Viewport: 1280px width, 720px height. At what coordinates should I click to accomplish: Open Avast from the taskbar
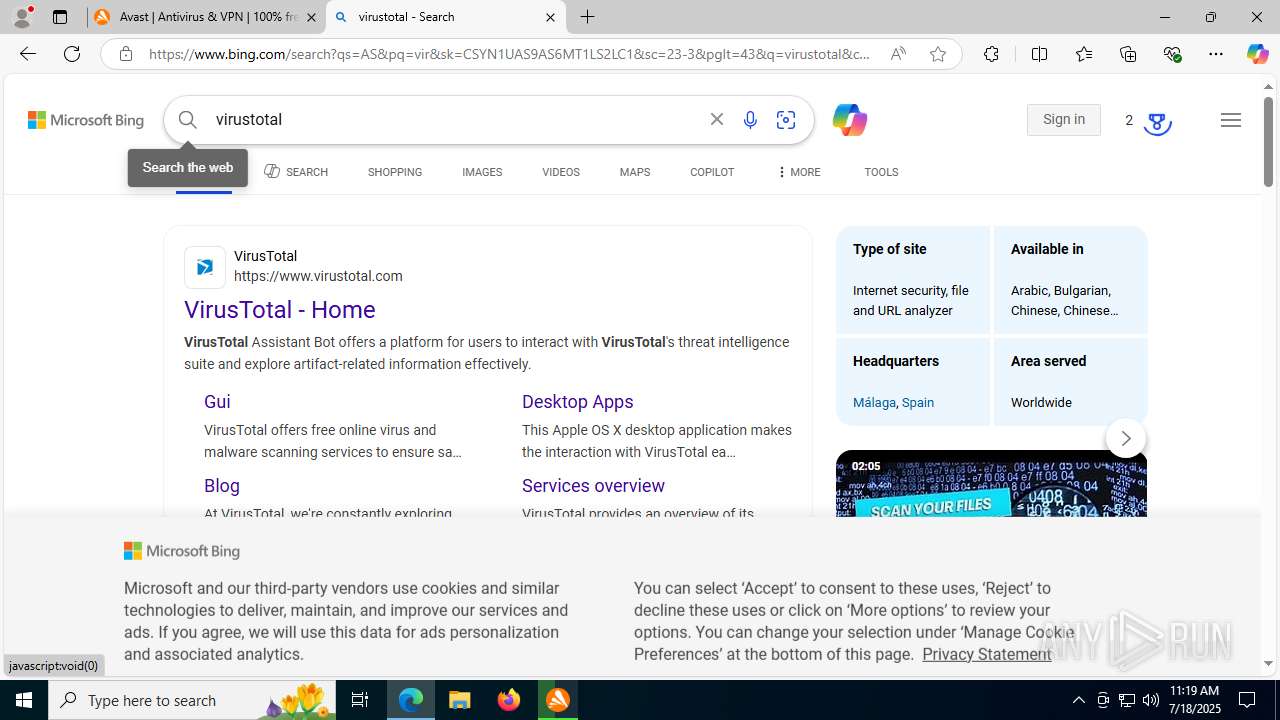click(558, 700)
